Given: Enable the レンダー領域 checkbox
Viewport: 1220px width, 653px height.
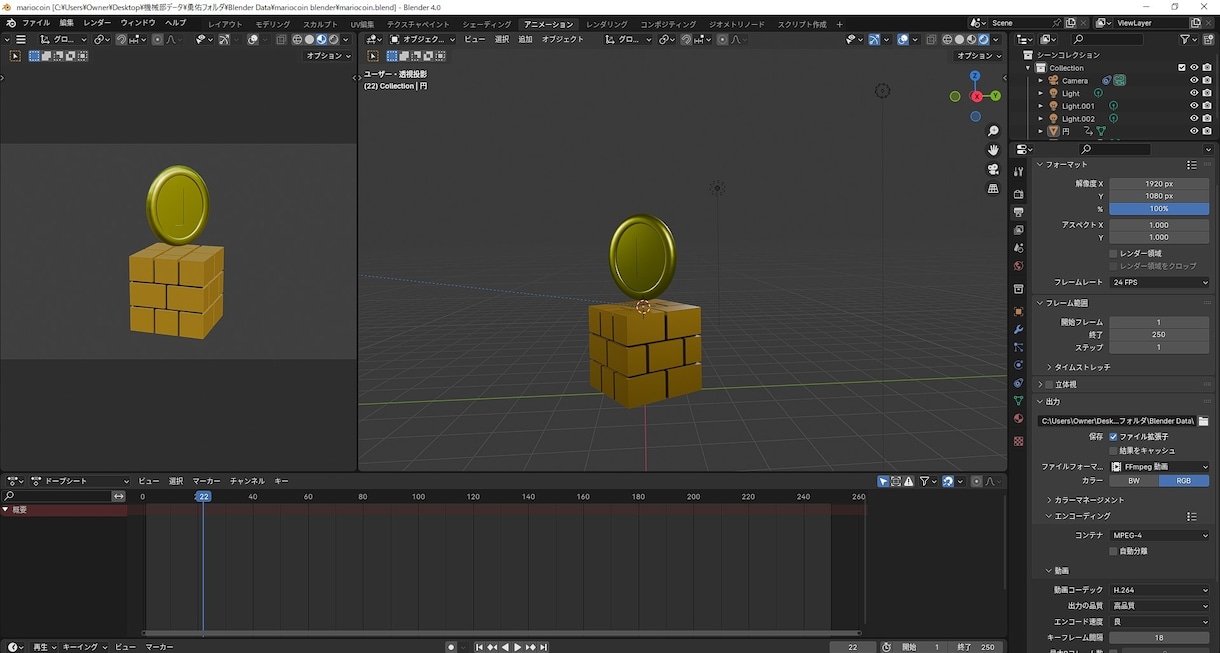Looking at the screenshot, I should click(x=1113, y=254).
